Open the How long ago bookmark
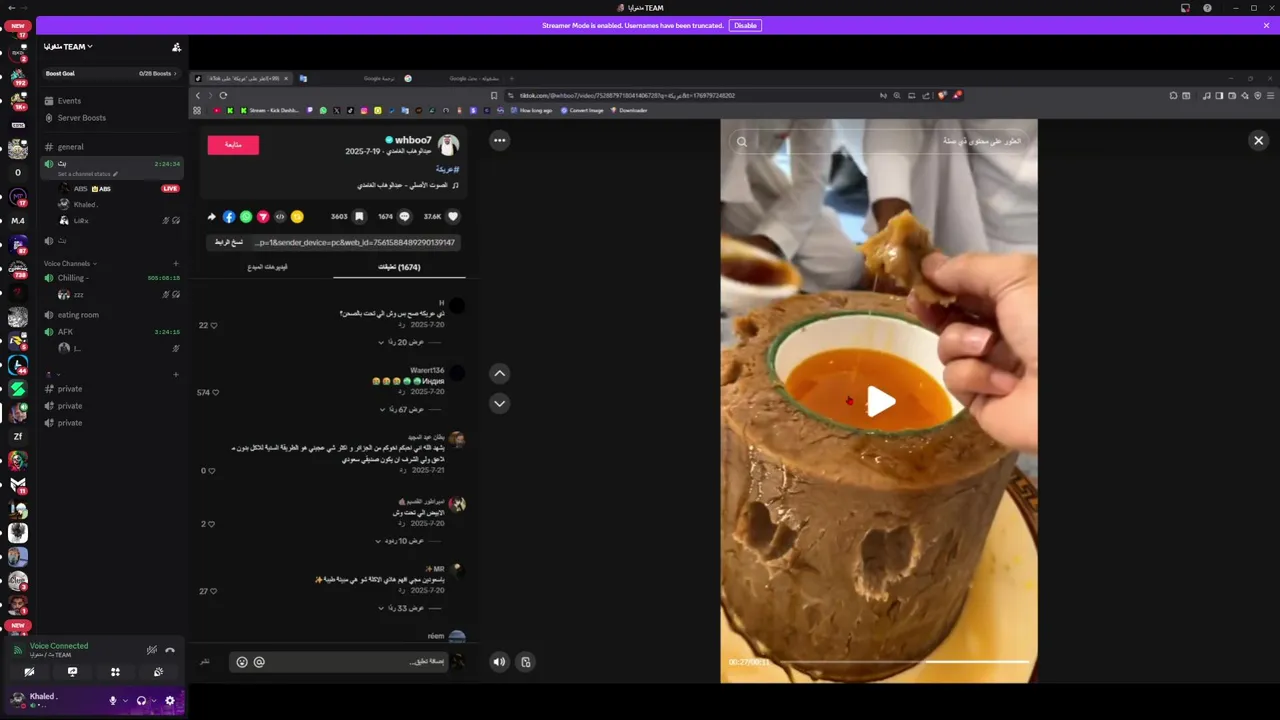Screen dimensions: 1280x720 532,110
